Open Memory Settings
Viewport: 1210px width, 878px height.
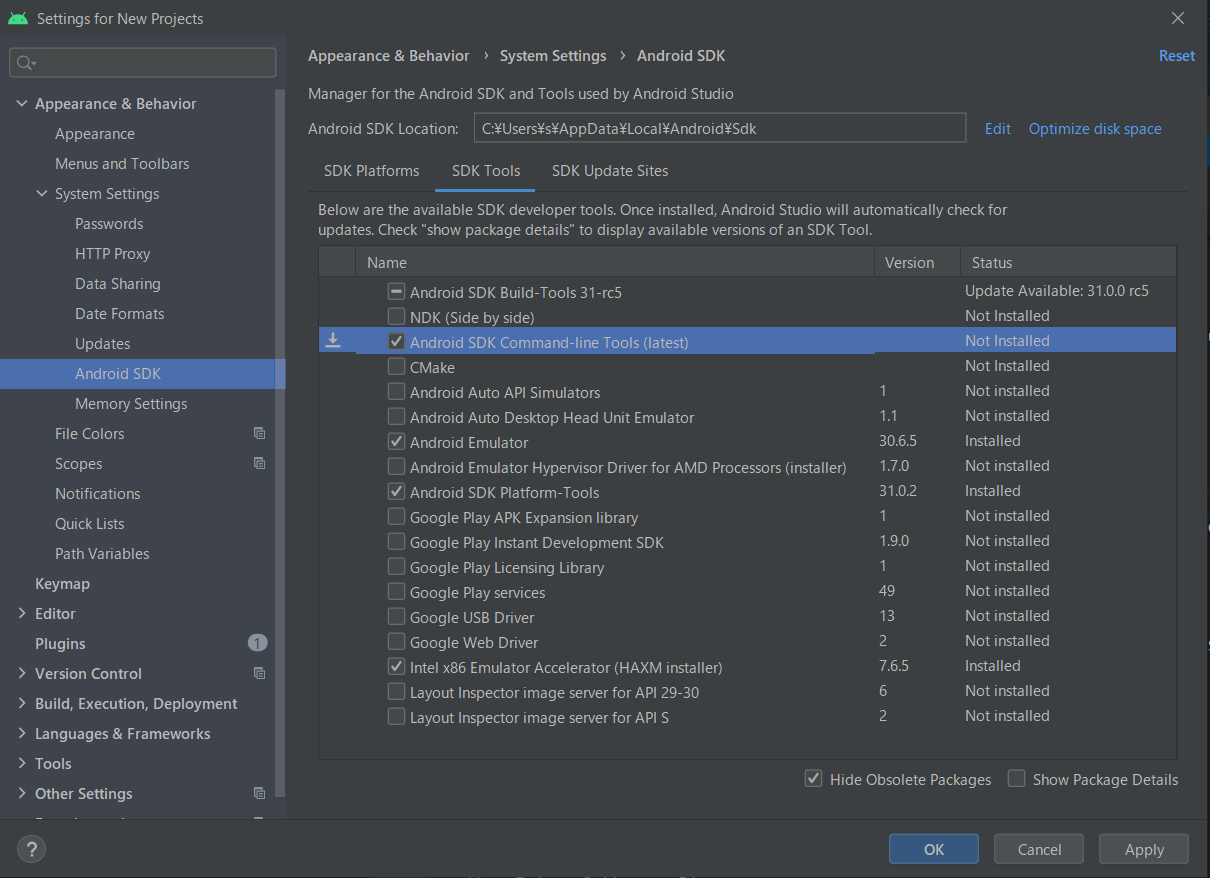[x=131, y=404]
